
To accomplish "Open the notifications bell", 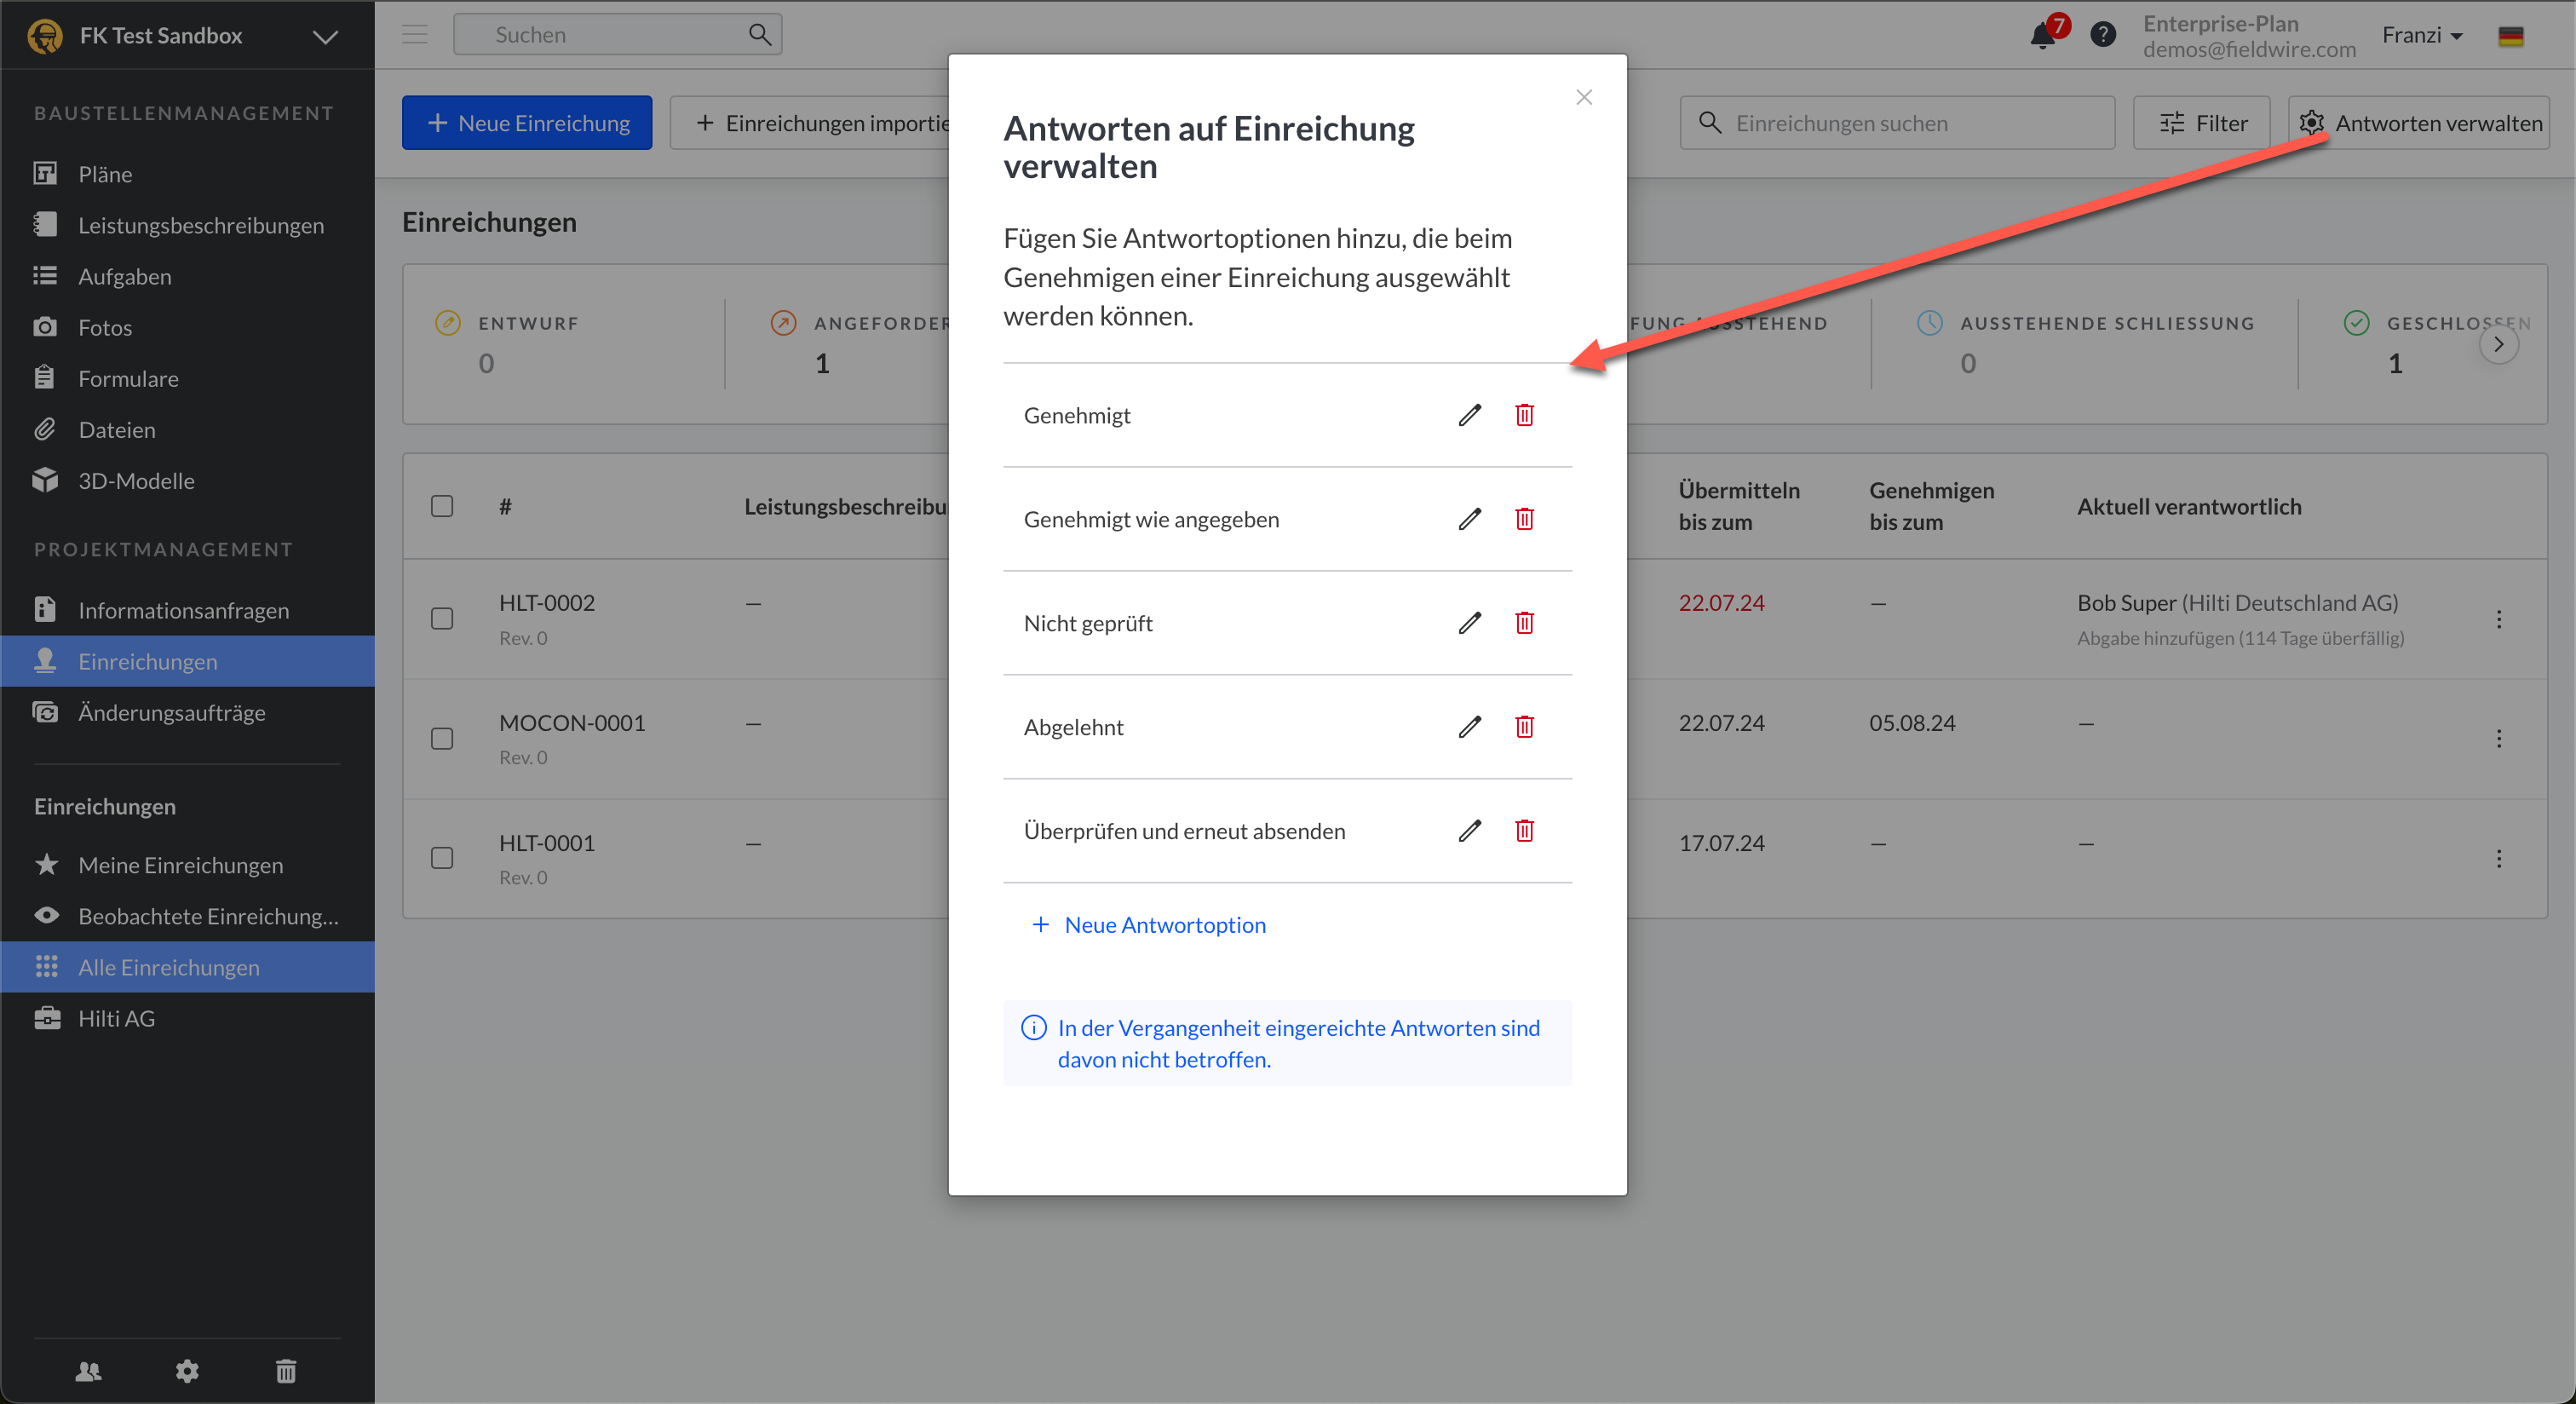I will pyautogui.click(x=2043, y=36).
